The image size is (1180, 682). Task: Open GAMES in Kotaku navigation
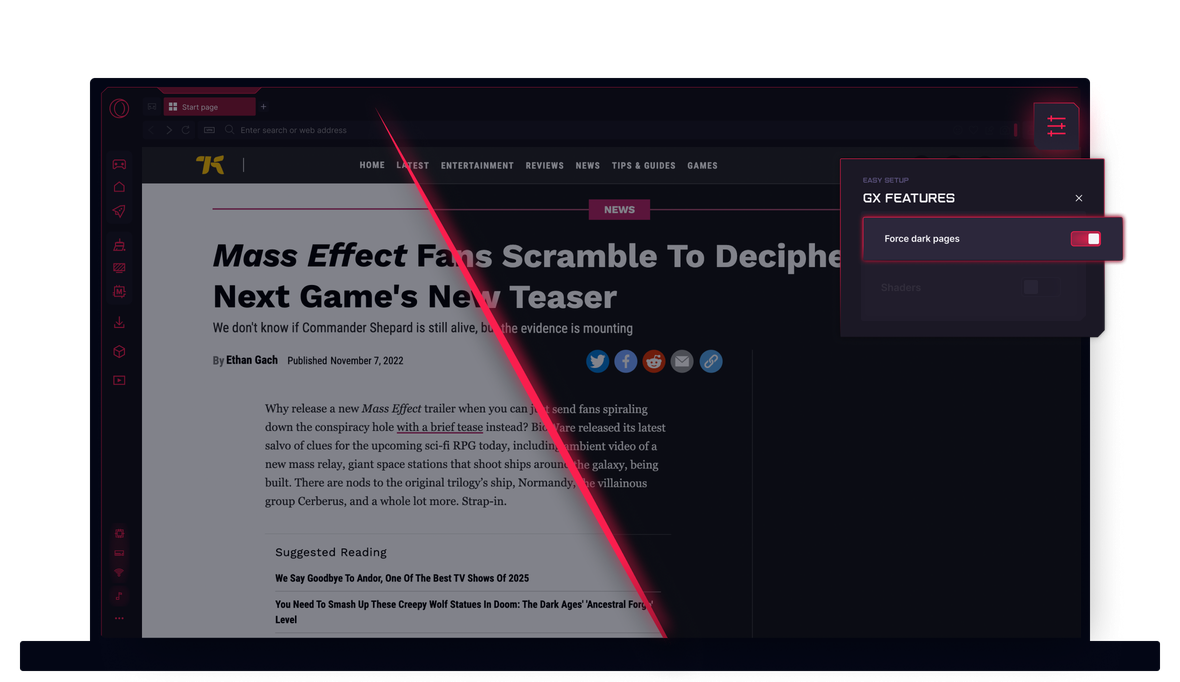702,166
